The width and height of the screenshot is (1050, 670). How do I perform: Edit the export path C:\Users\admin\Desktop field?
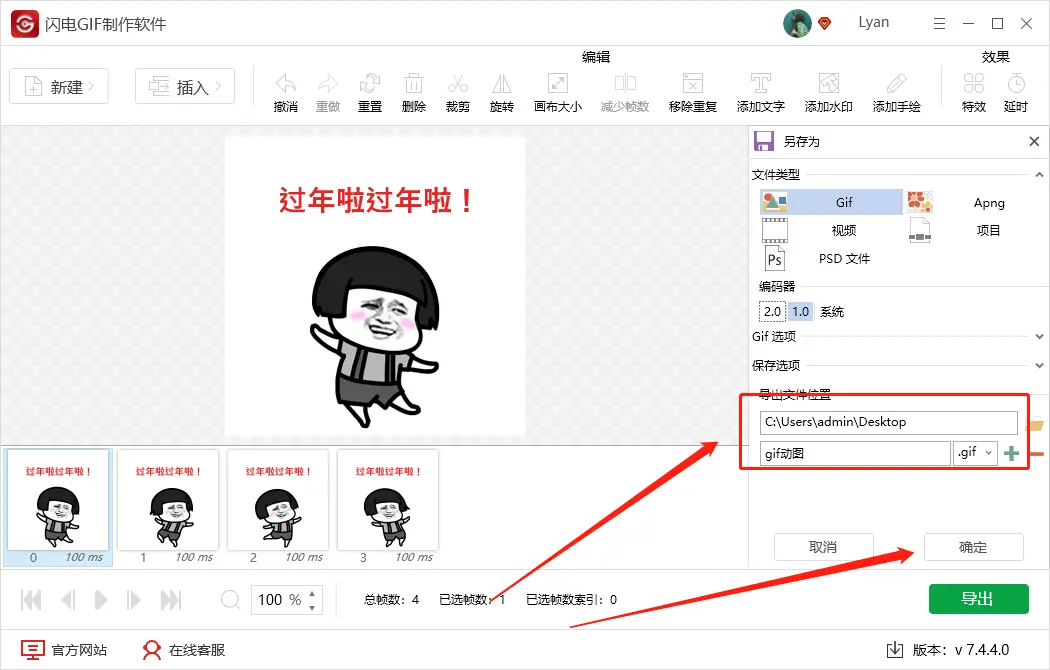(889, 422)
